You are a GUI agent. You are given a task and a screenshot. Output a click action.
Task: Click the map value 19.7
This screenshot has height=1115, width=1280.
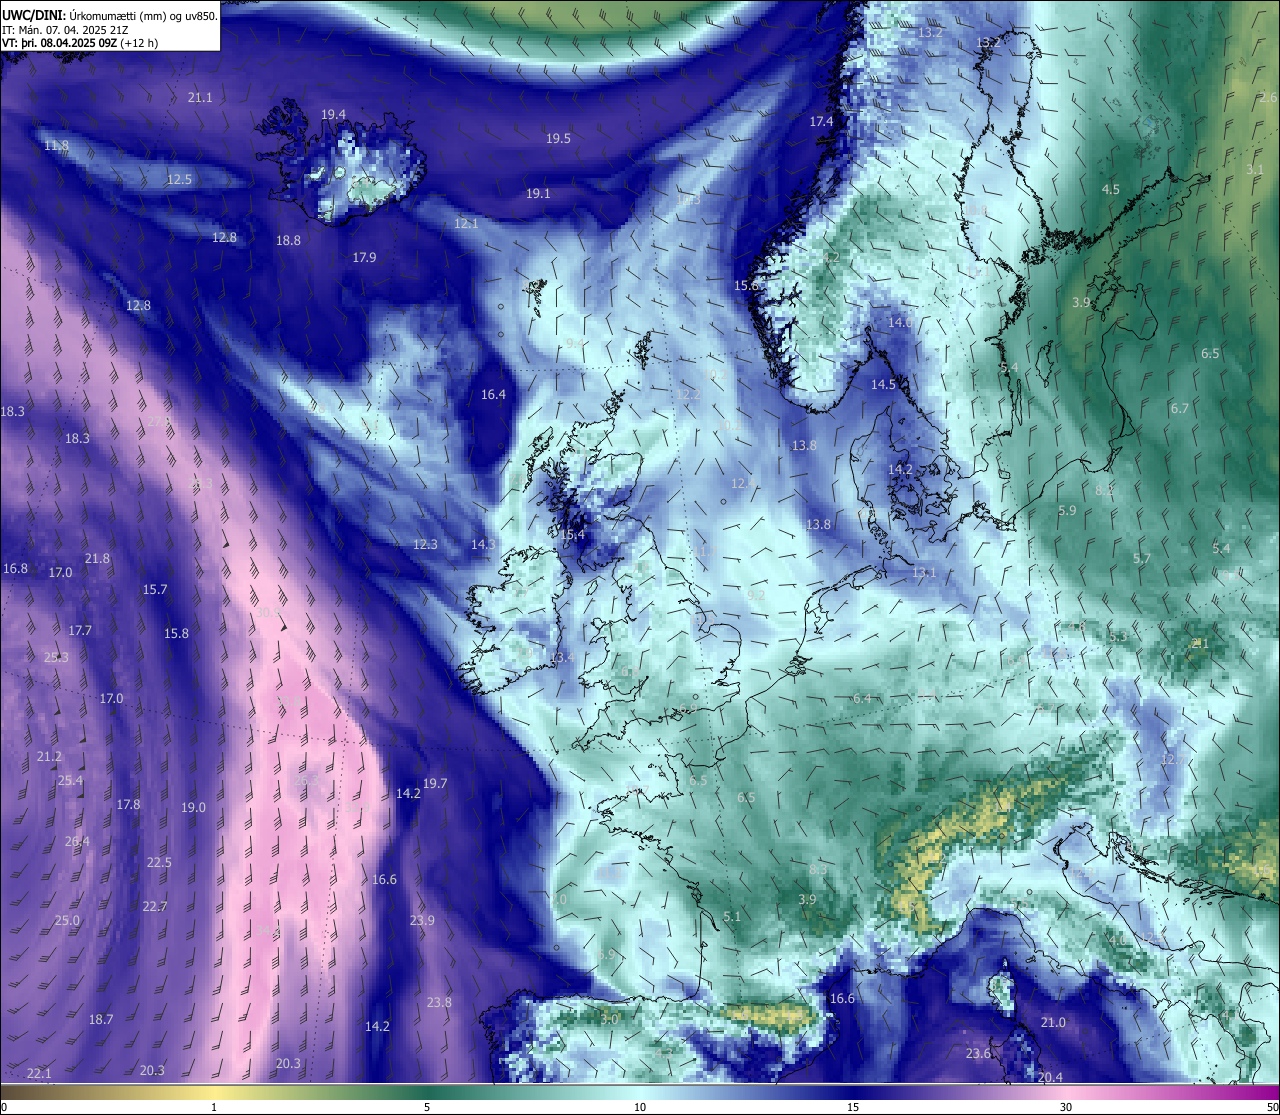pos(435,784)
